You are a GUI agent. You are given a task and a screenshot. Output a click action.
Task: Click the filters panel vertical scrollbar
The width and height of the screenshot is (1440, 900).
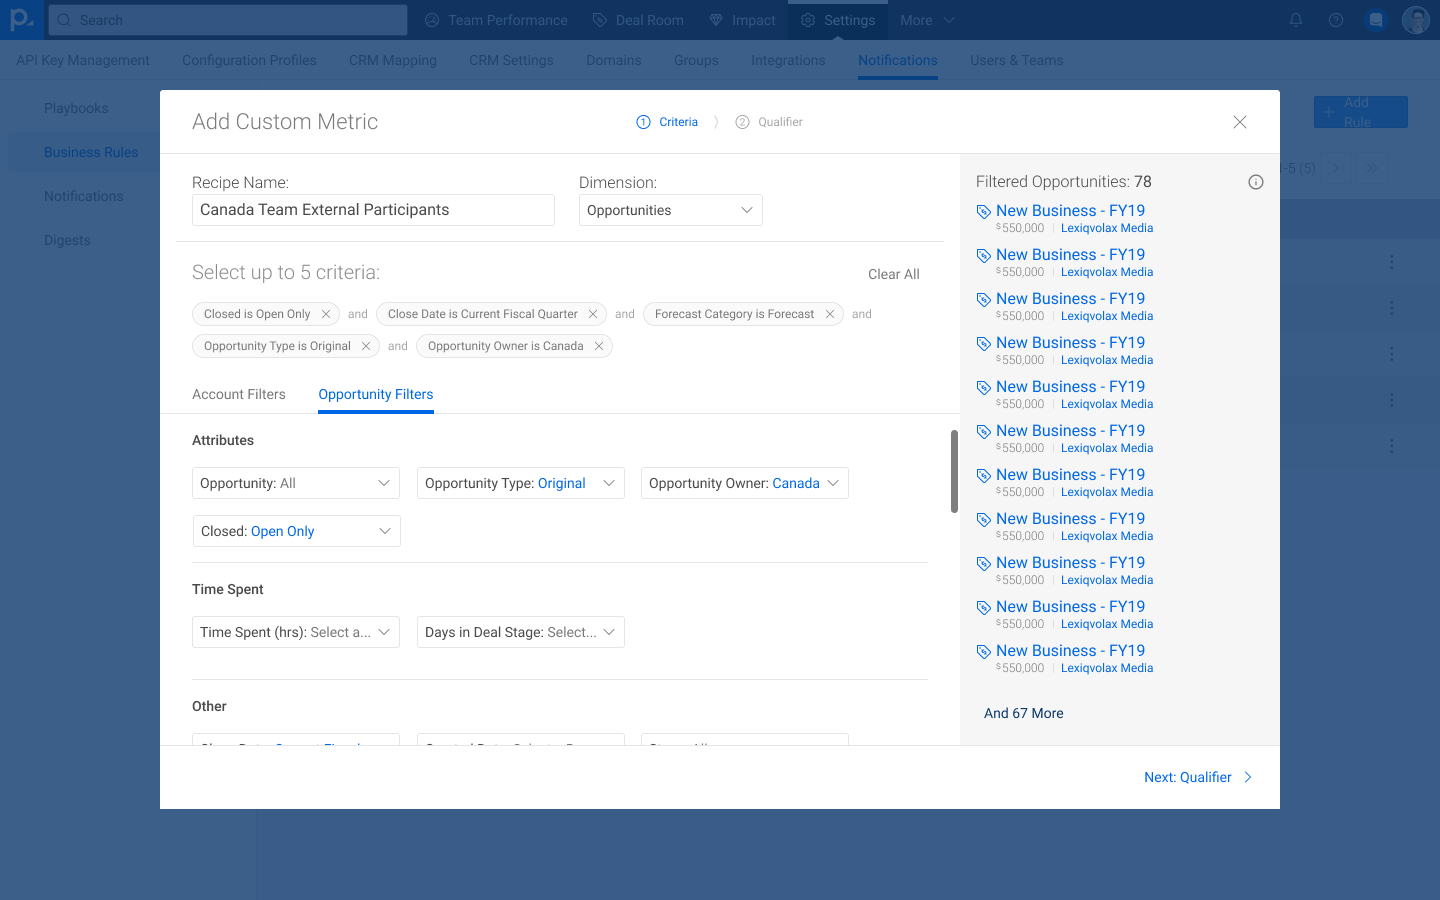(954, 471)
